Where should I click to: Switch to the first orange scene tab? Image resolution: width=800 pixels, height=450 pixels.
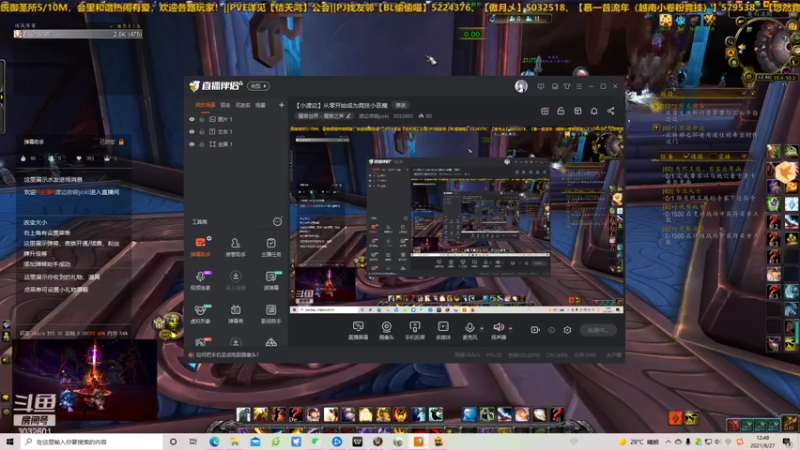pos(205,105)
